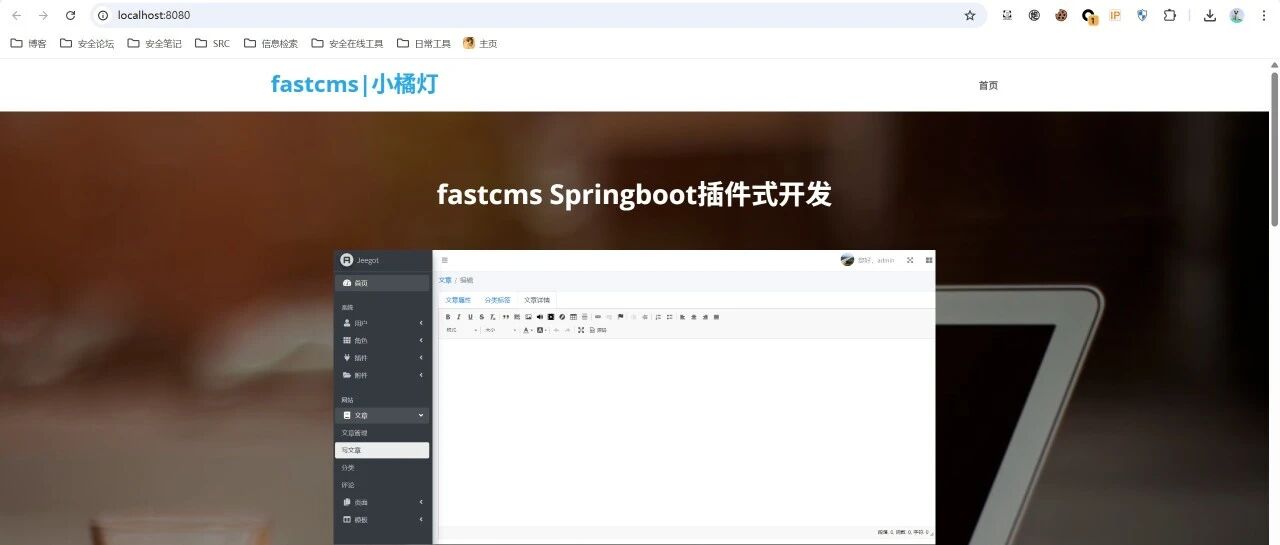
Task: Open the 信息检索 bookmark folder
Action: [x=271, y=43]
